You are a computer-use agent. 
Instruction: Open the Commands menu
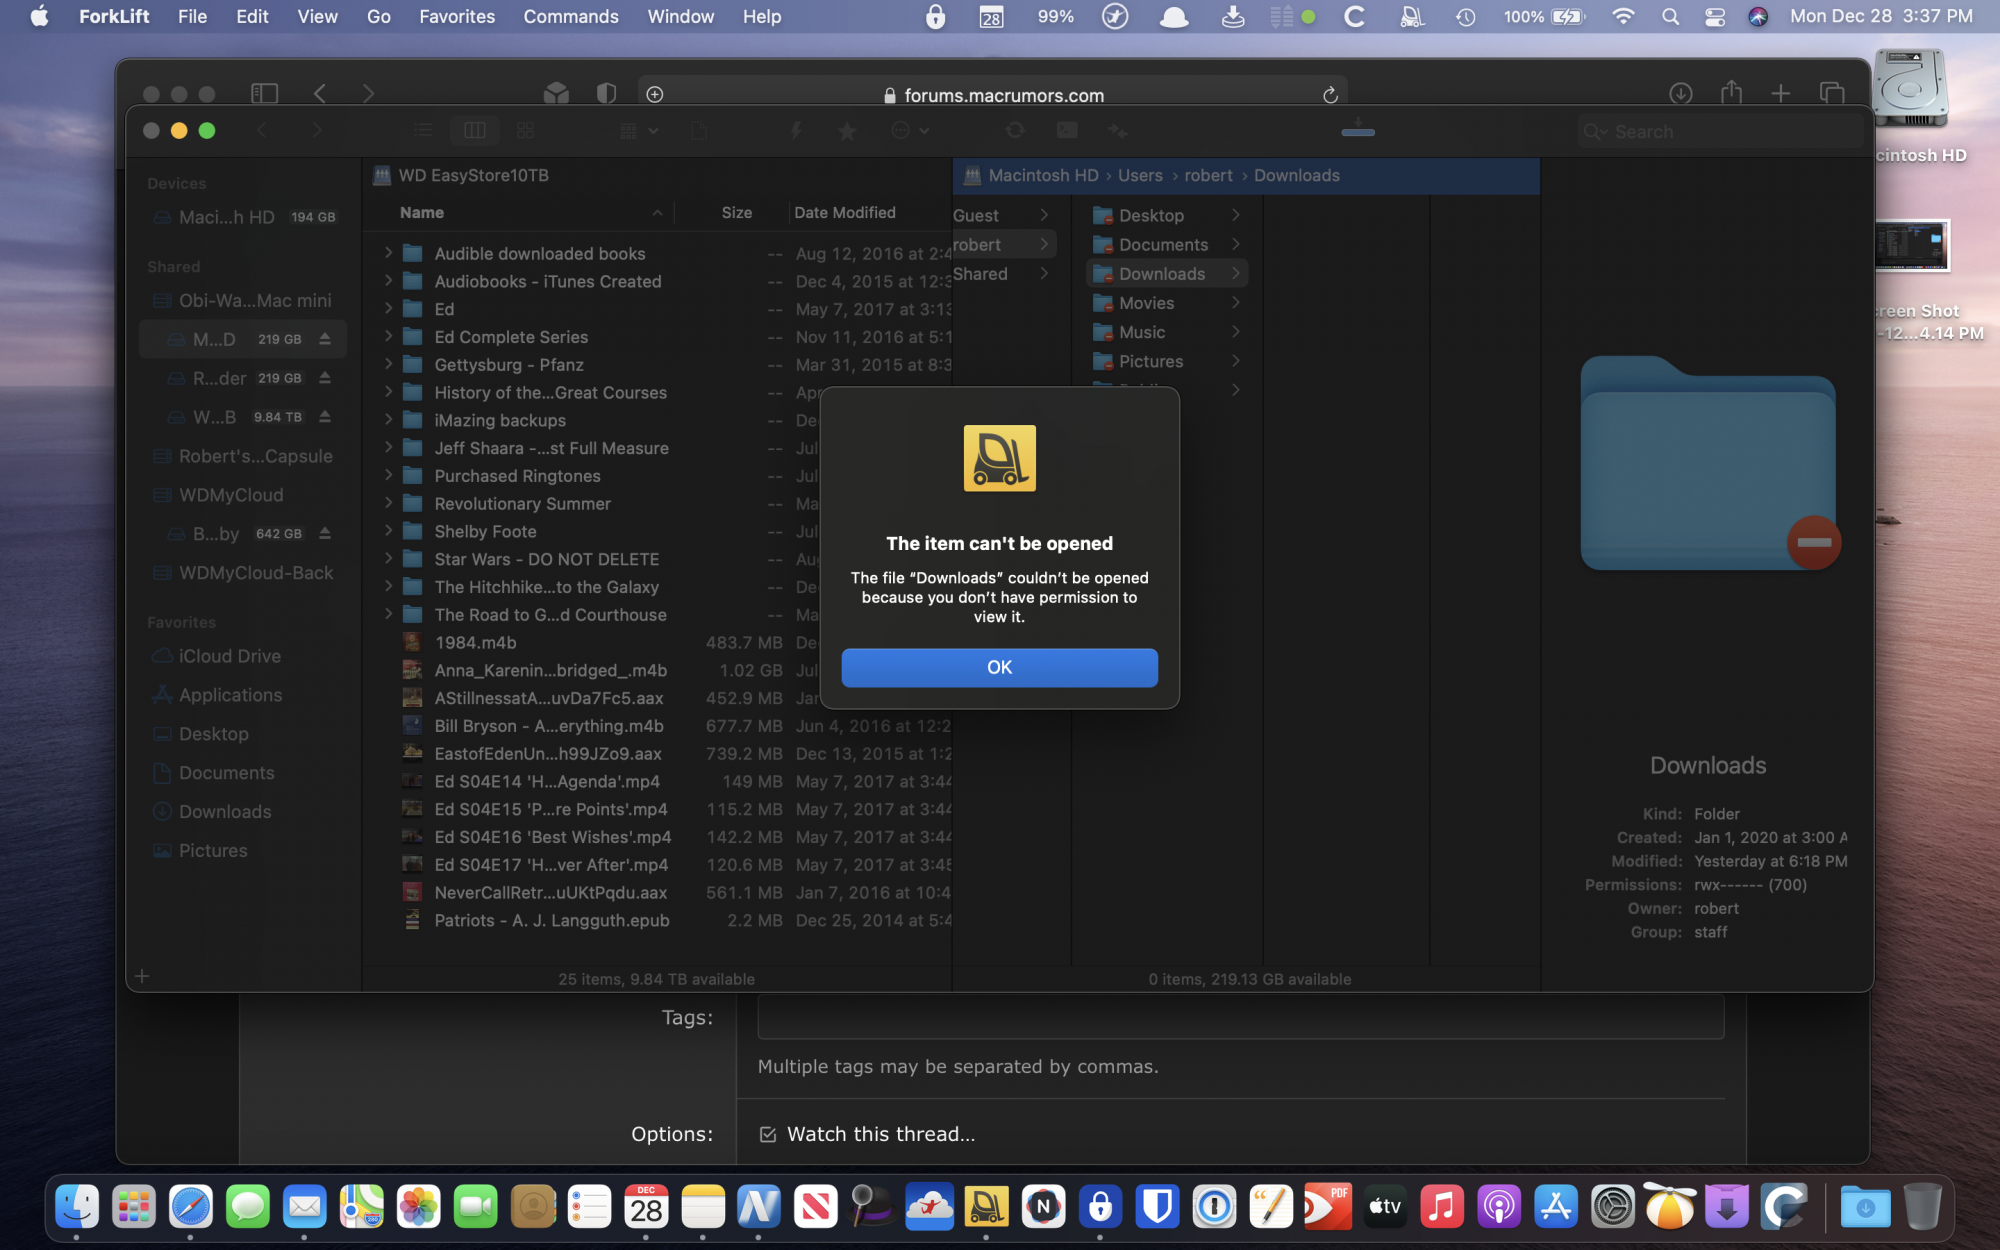[570, 16]
